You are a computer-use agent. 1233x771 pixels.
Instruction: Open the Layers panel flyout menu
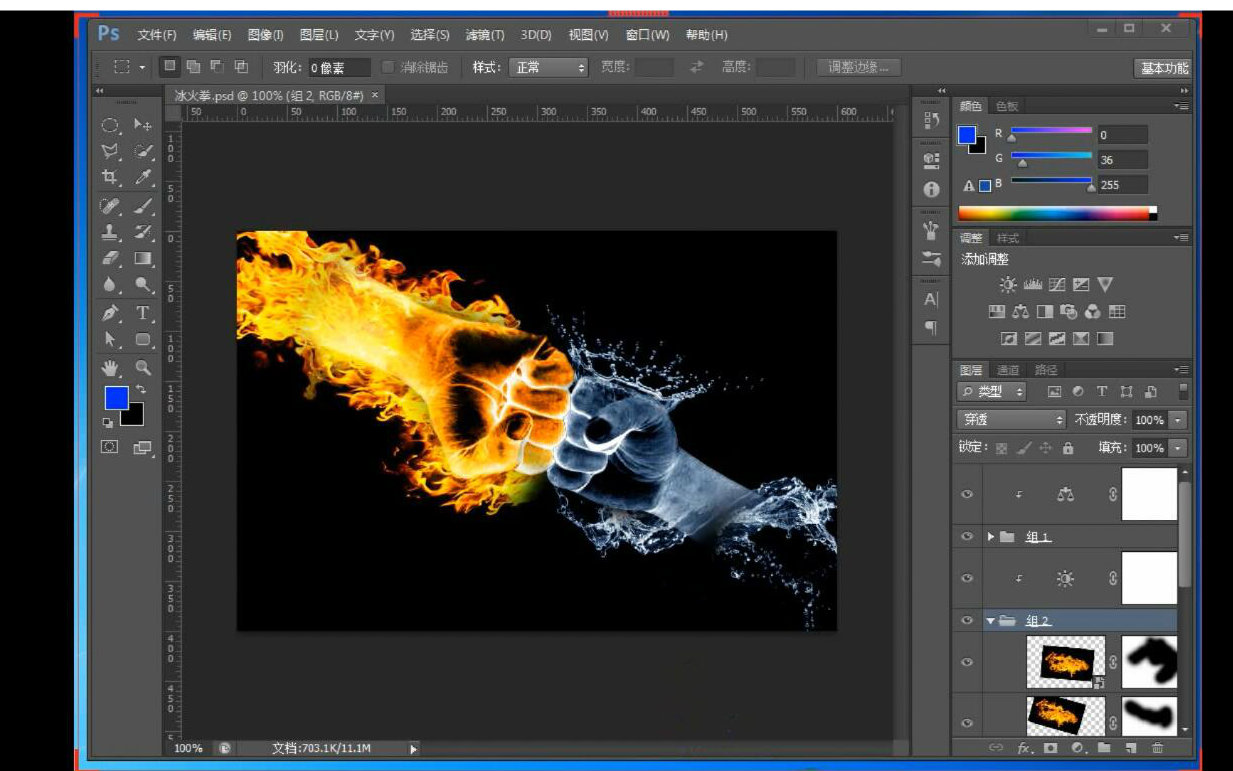pos(1182,369)
